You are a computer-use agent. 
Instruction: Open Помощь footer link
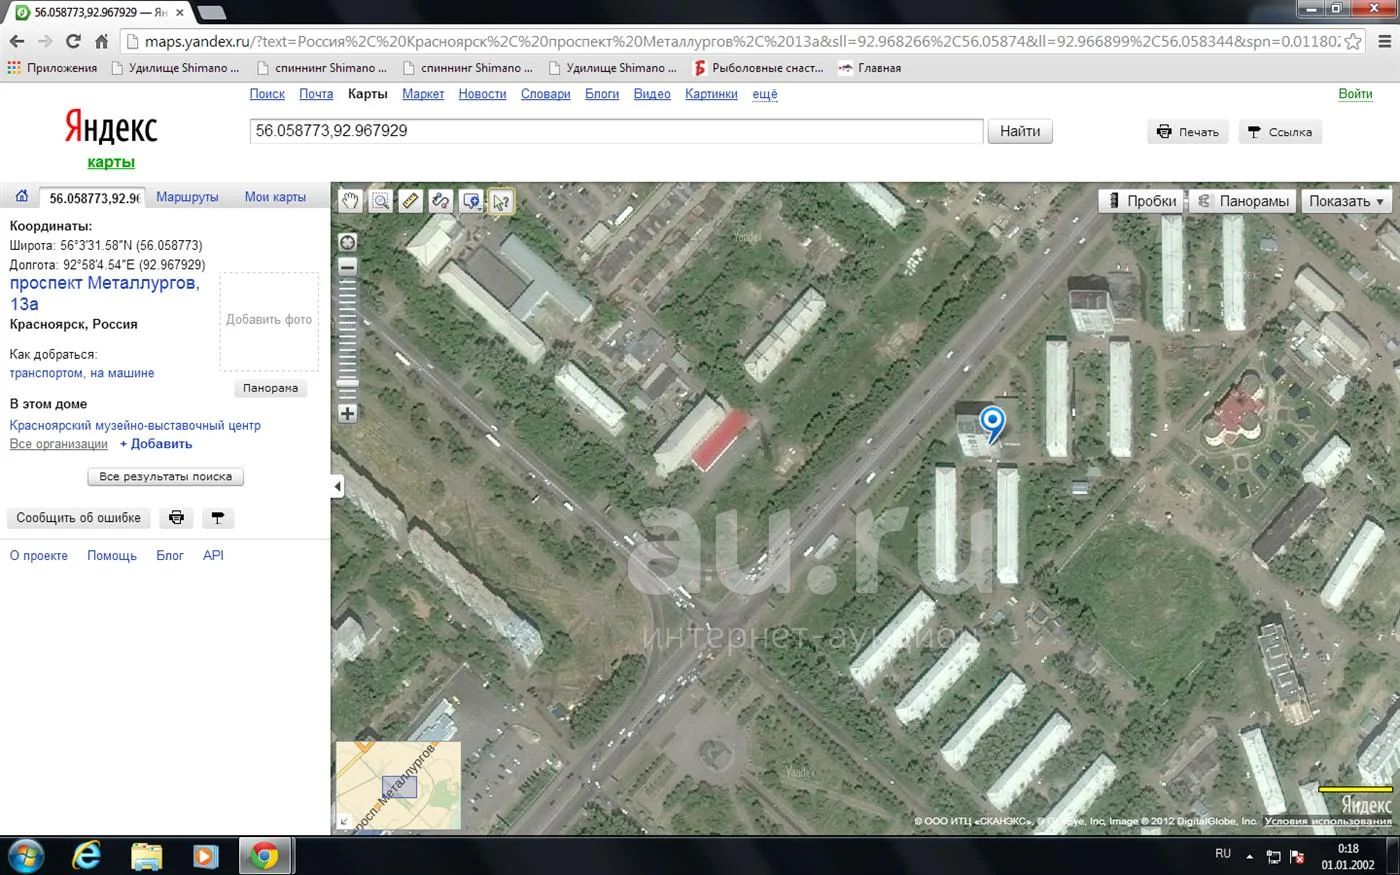112,555
